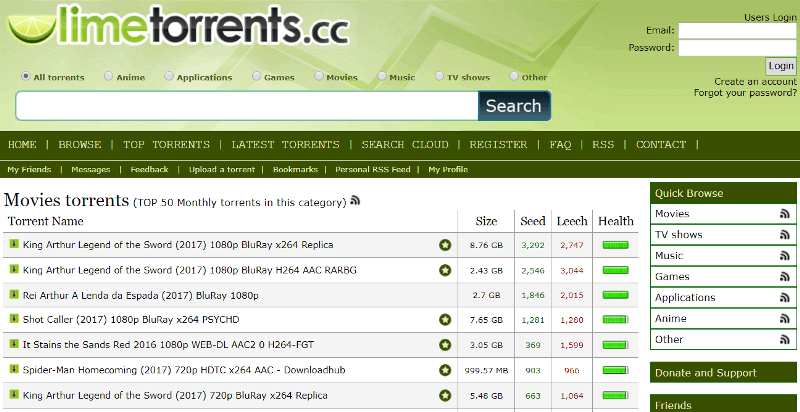Click RSS icon next to TV shows in Quick Browse
Image resolution: width=800 pixels, height=412 pixels.
pos(785,235)
